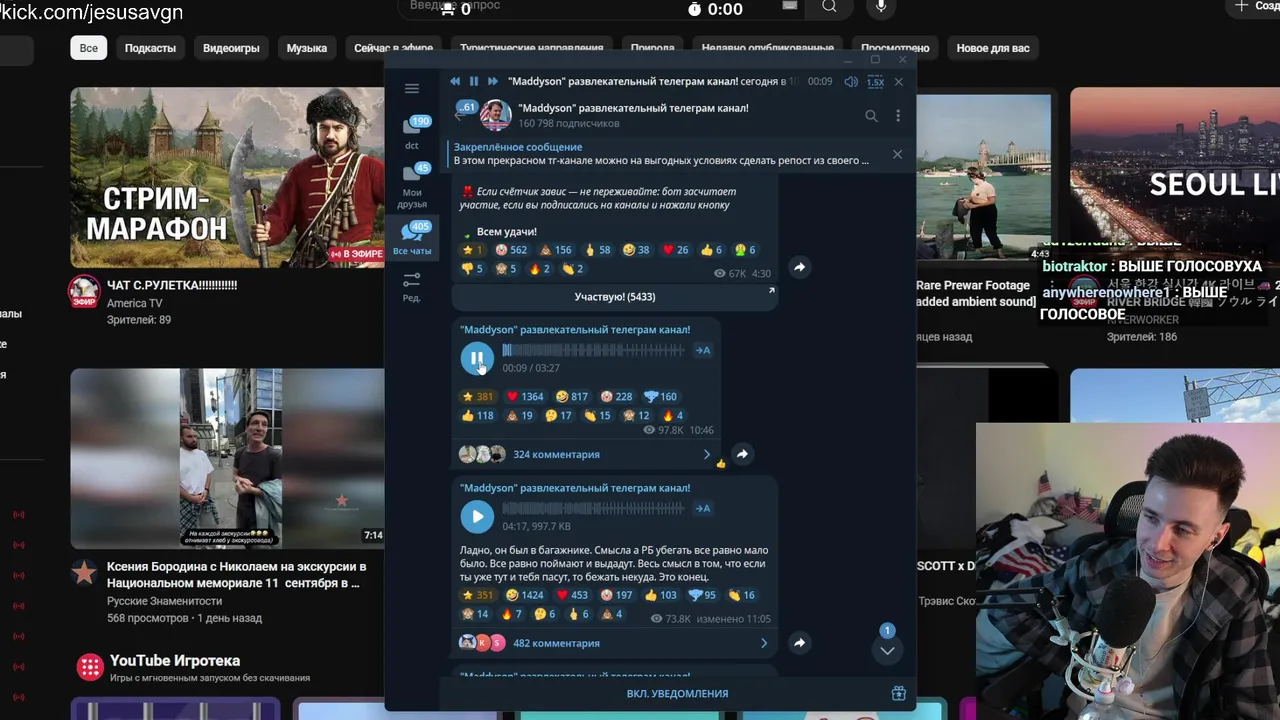Select the Все чаты folder

412,238
